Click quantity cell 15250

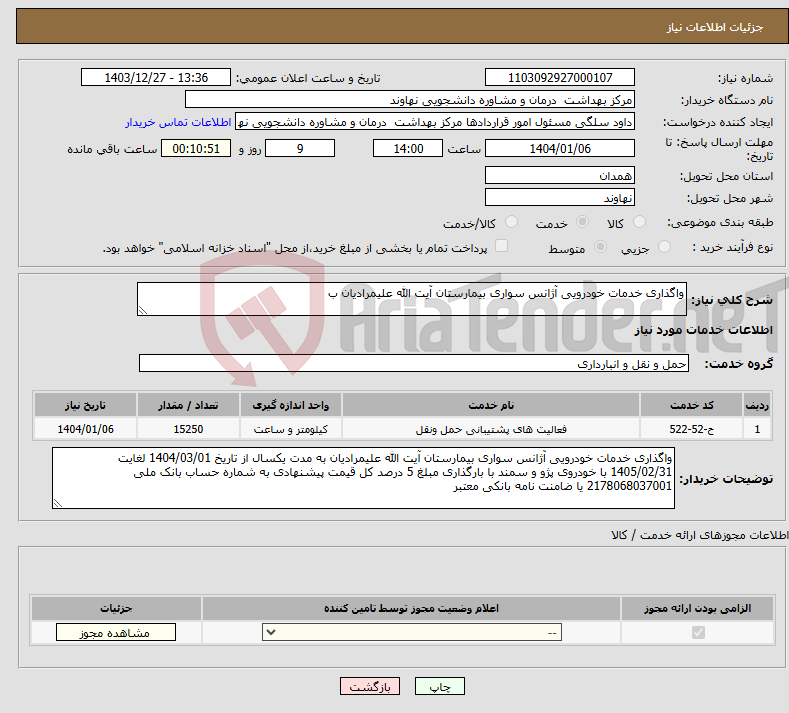click(x=188, y=429)
